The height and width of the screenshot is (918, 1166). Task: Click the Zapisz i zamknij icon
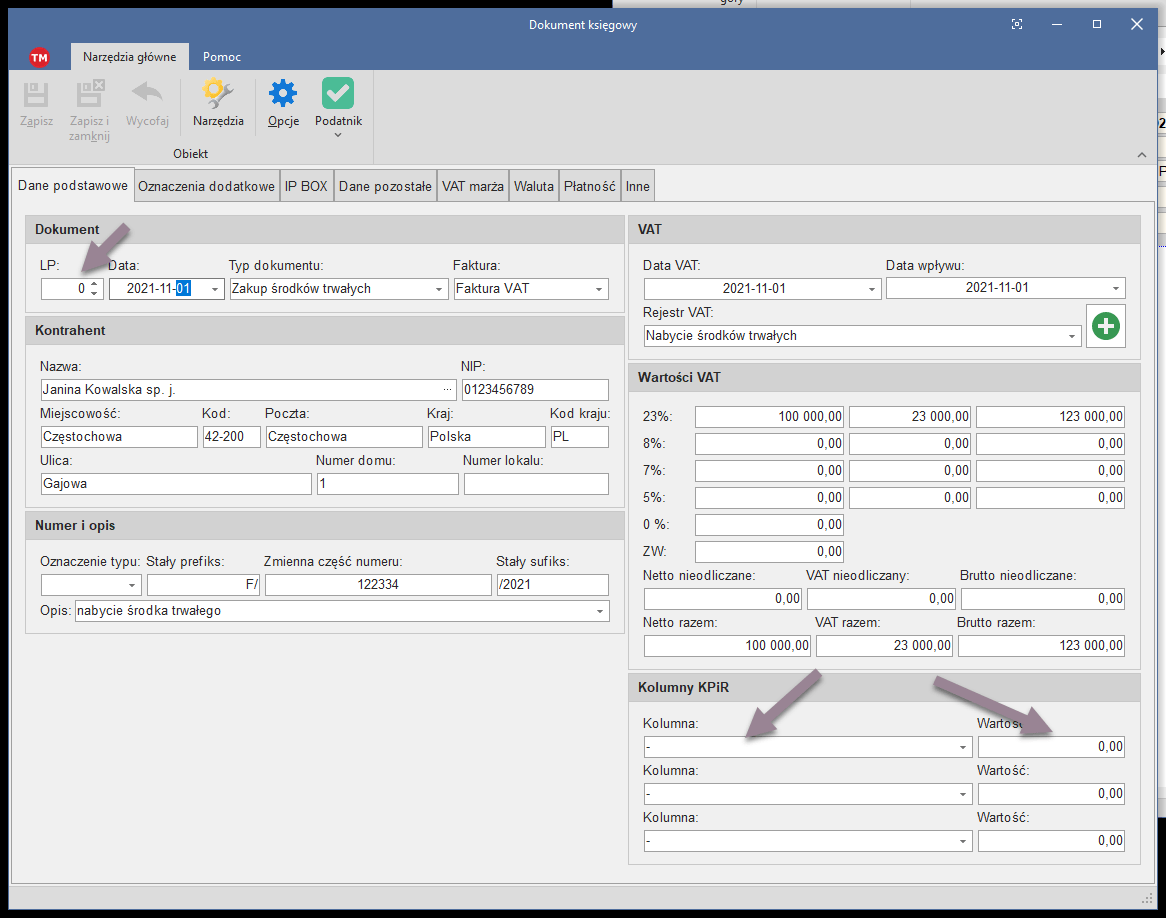pyautogui.click(x=90, y=96)
